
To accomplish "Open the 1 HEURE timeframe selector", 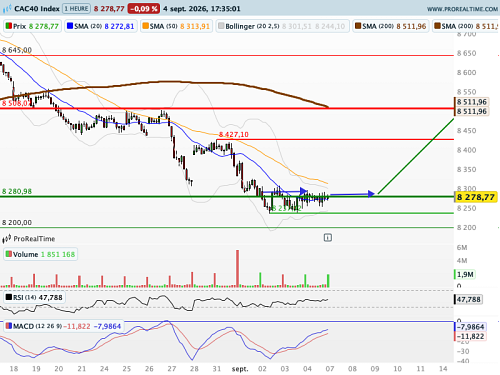I will [x=77, y=9].
